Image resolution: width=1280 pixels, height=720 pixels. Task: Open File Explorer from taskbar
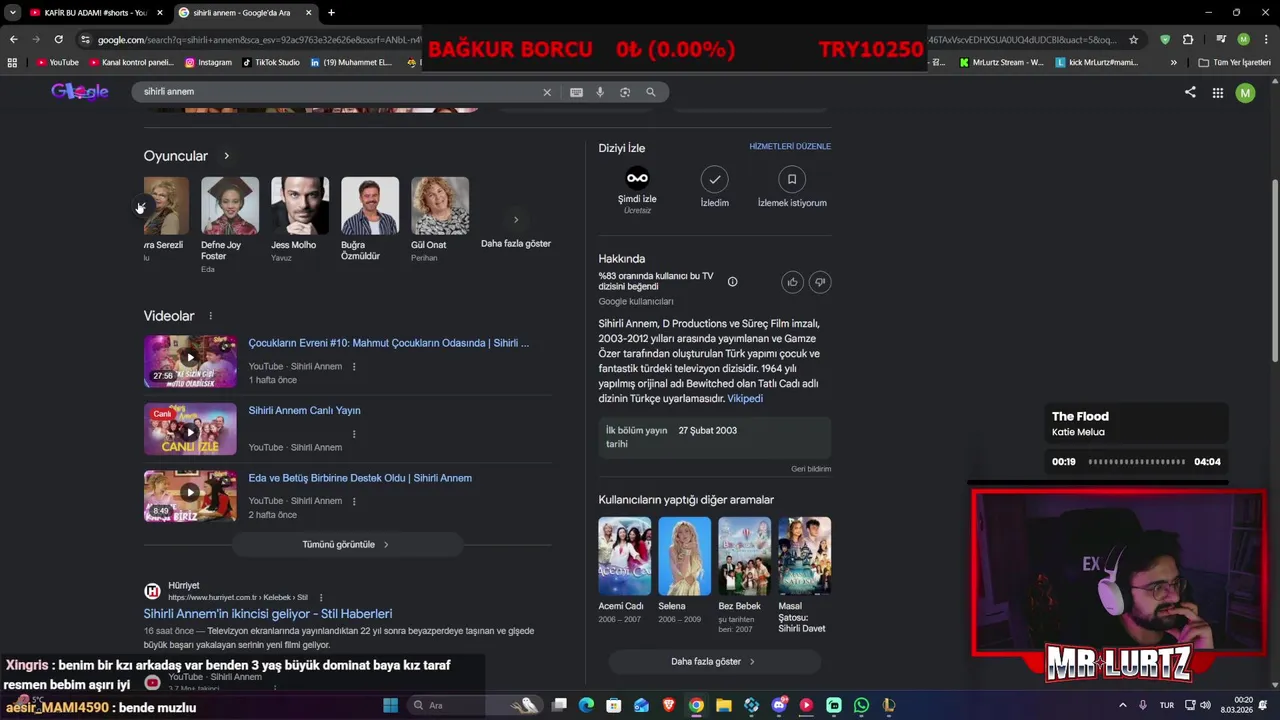[x=724, y=705]
